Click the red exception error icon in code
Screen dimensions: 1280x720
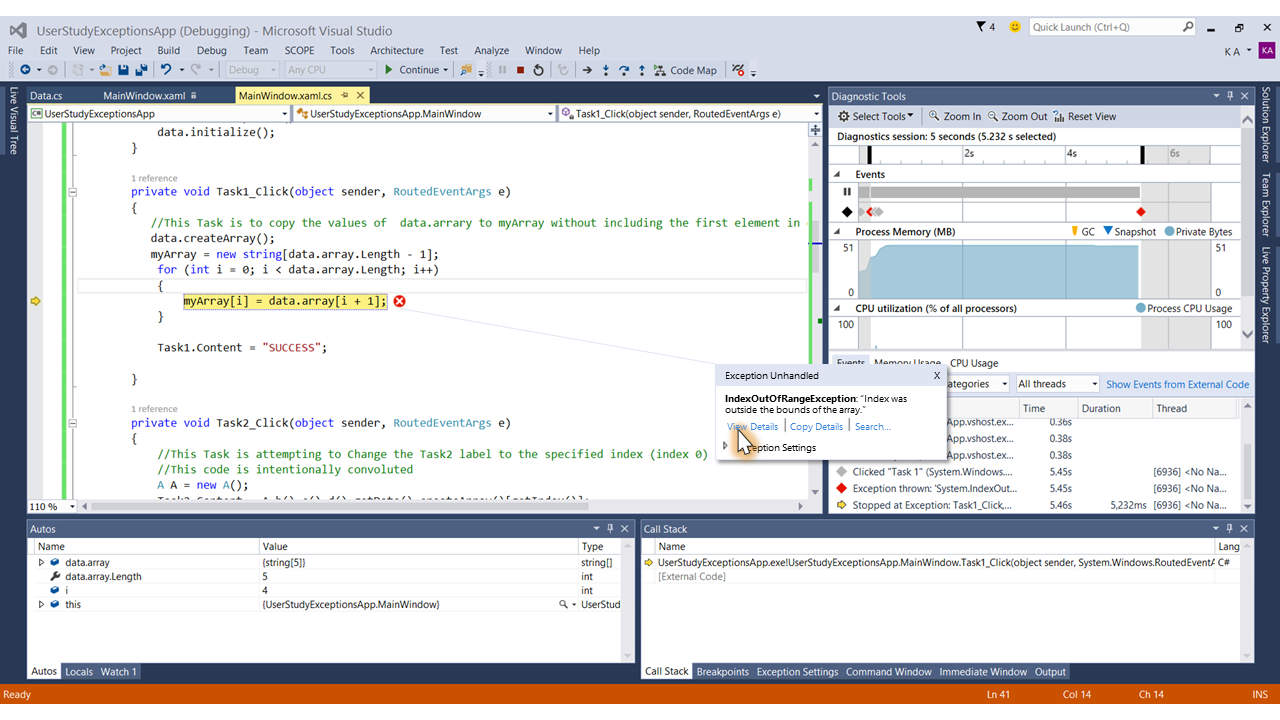click(399, 301)
